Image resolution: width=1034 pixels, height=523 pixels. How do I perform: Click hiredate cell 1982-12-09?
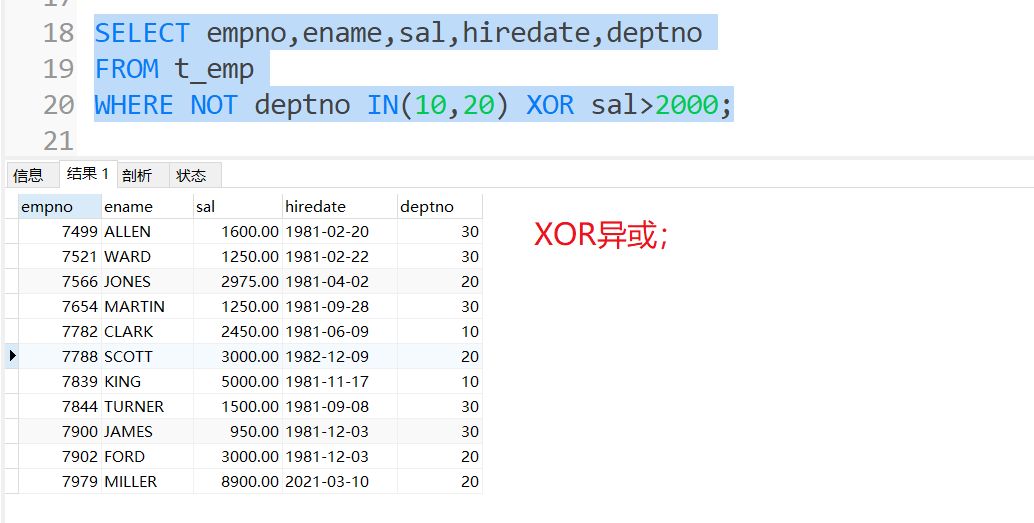tap(340, 357)
